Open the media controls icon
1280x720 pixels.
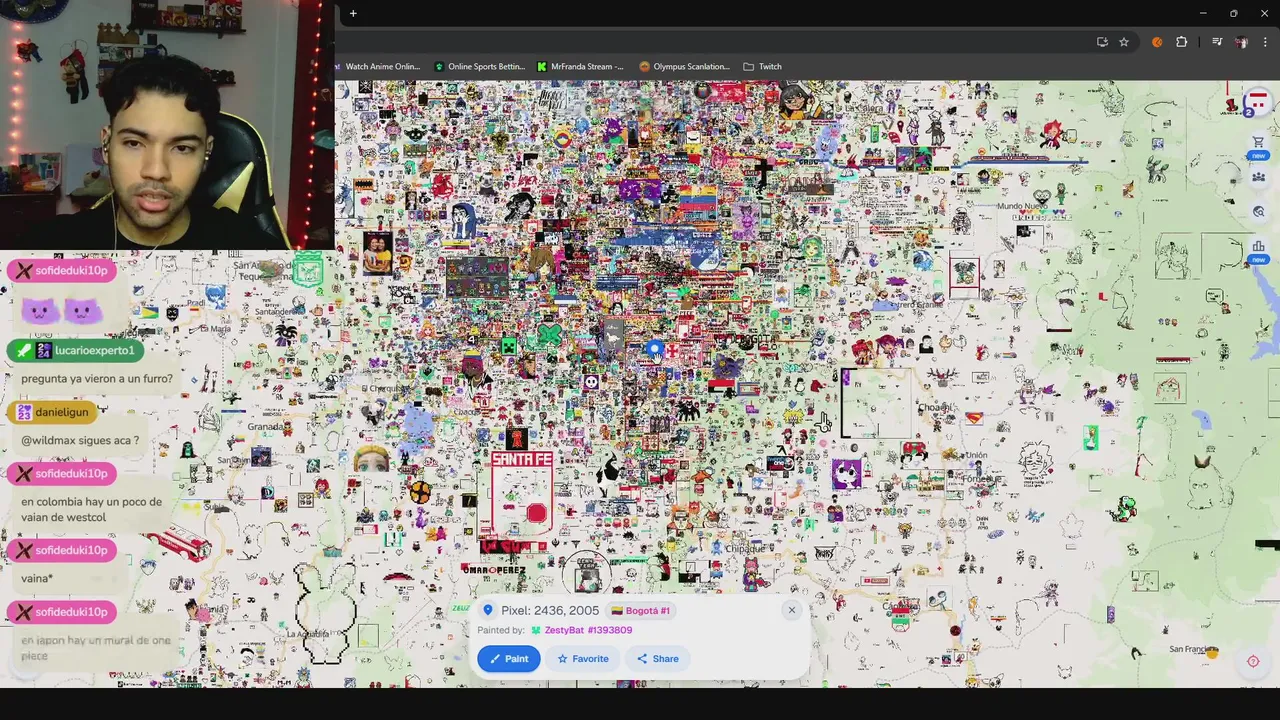pyautogui.click(x=1217, y=42)
